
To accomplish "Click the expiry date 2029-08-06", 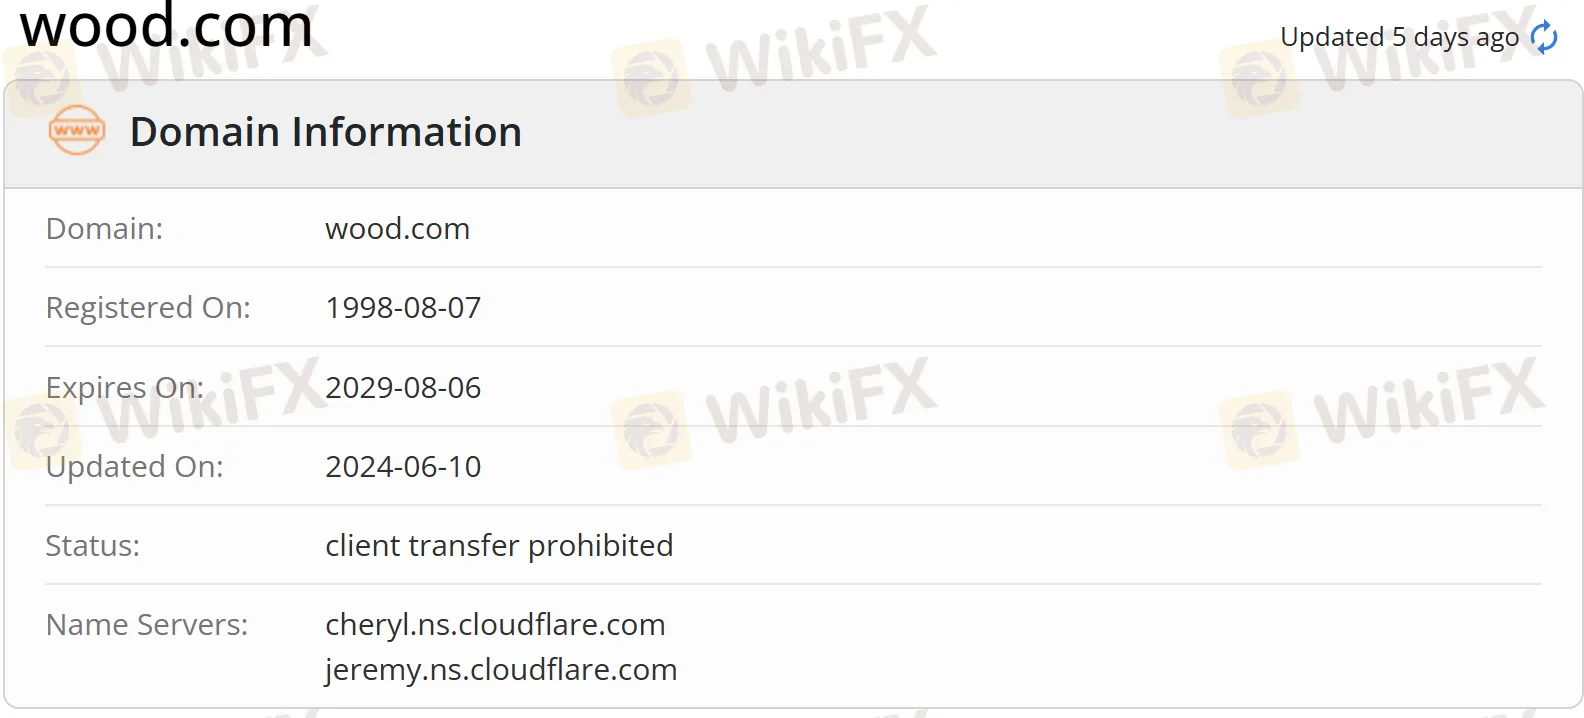I will pos(403,388).
